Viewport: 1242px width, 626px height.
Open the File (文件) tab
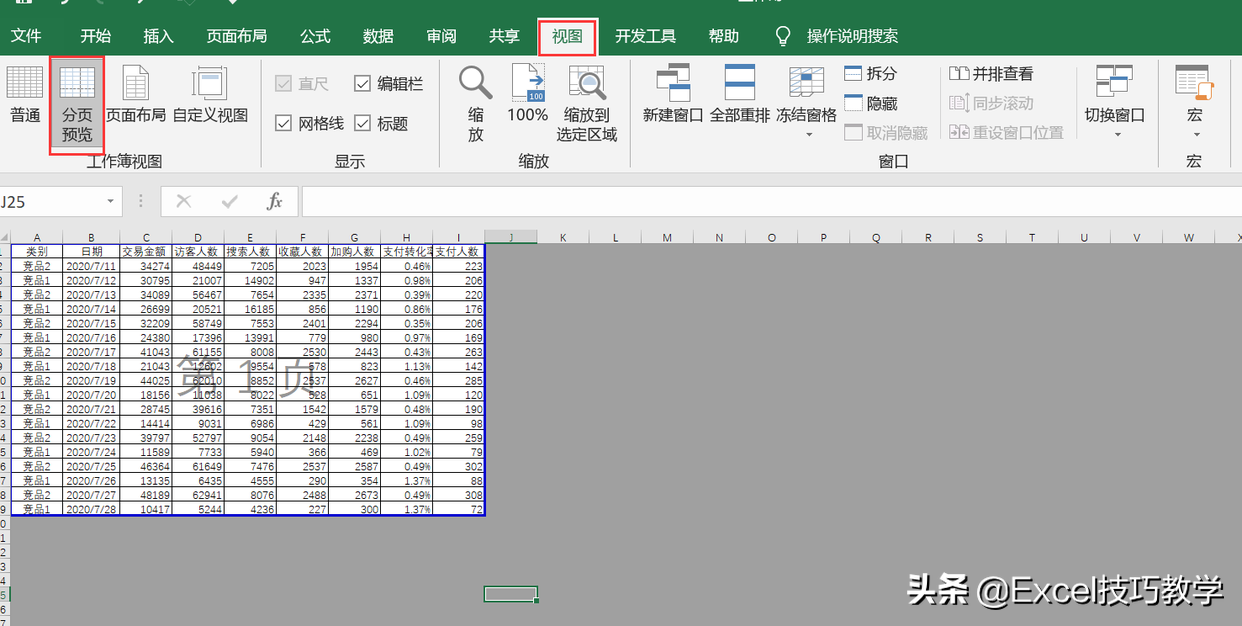tap(26, 36)
